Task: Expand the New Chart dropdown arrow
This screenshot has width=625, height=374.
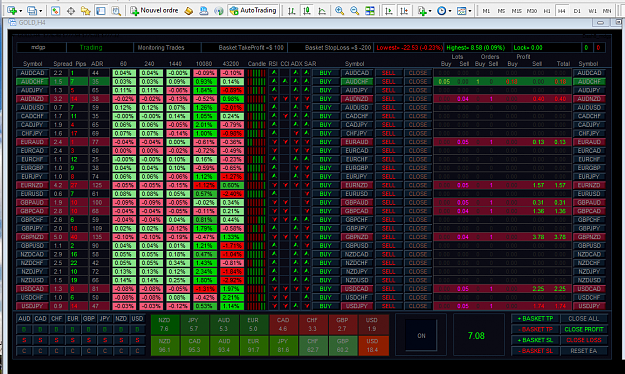Action: tap(21, 11)
